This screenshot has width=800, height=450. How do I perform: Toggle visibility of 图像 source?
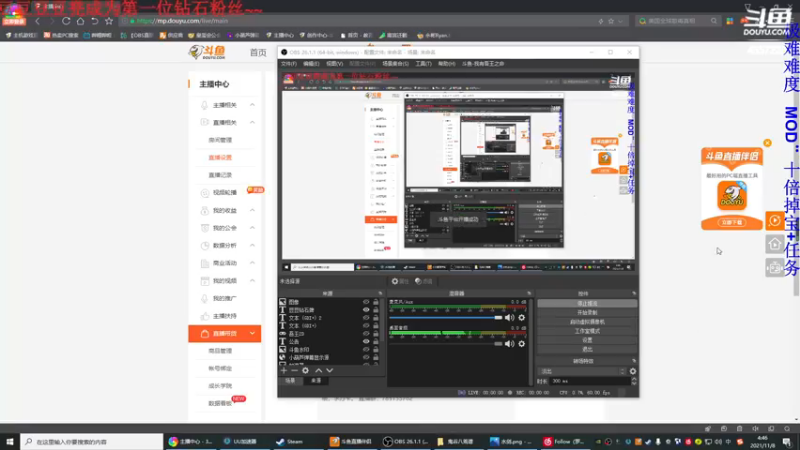pos(366,302)
